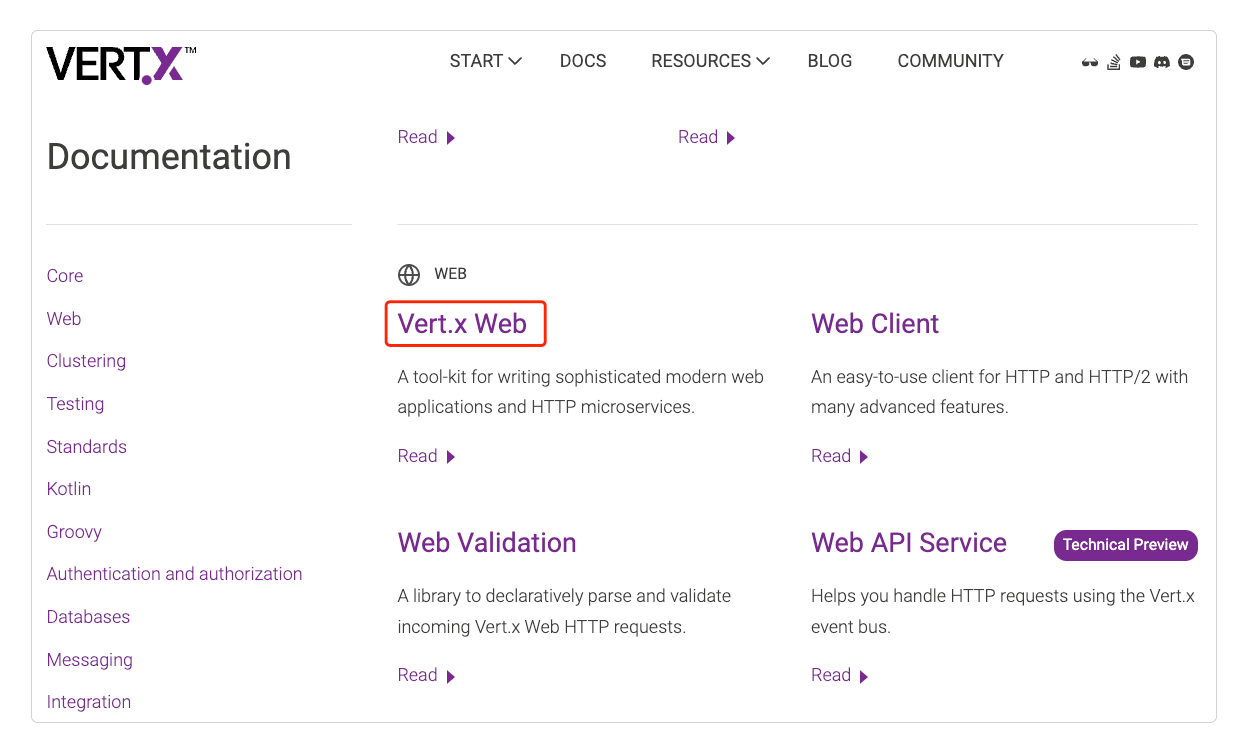Click Read under Web API Service description
This screenshot has height=753, width=1247.
[840, 675]
